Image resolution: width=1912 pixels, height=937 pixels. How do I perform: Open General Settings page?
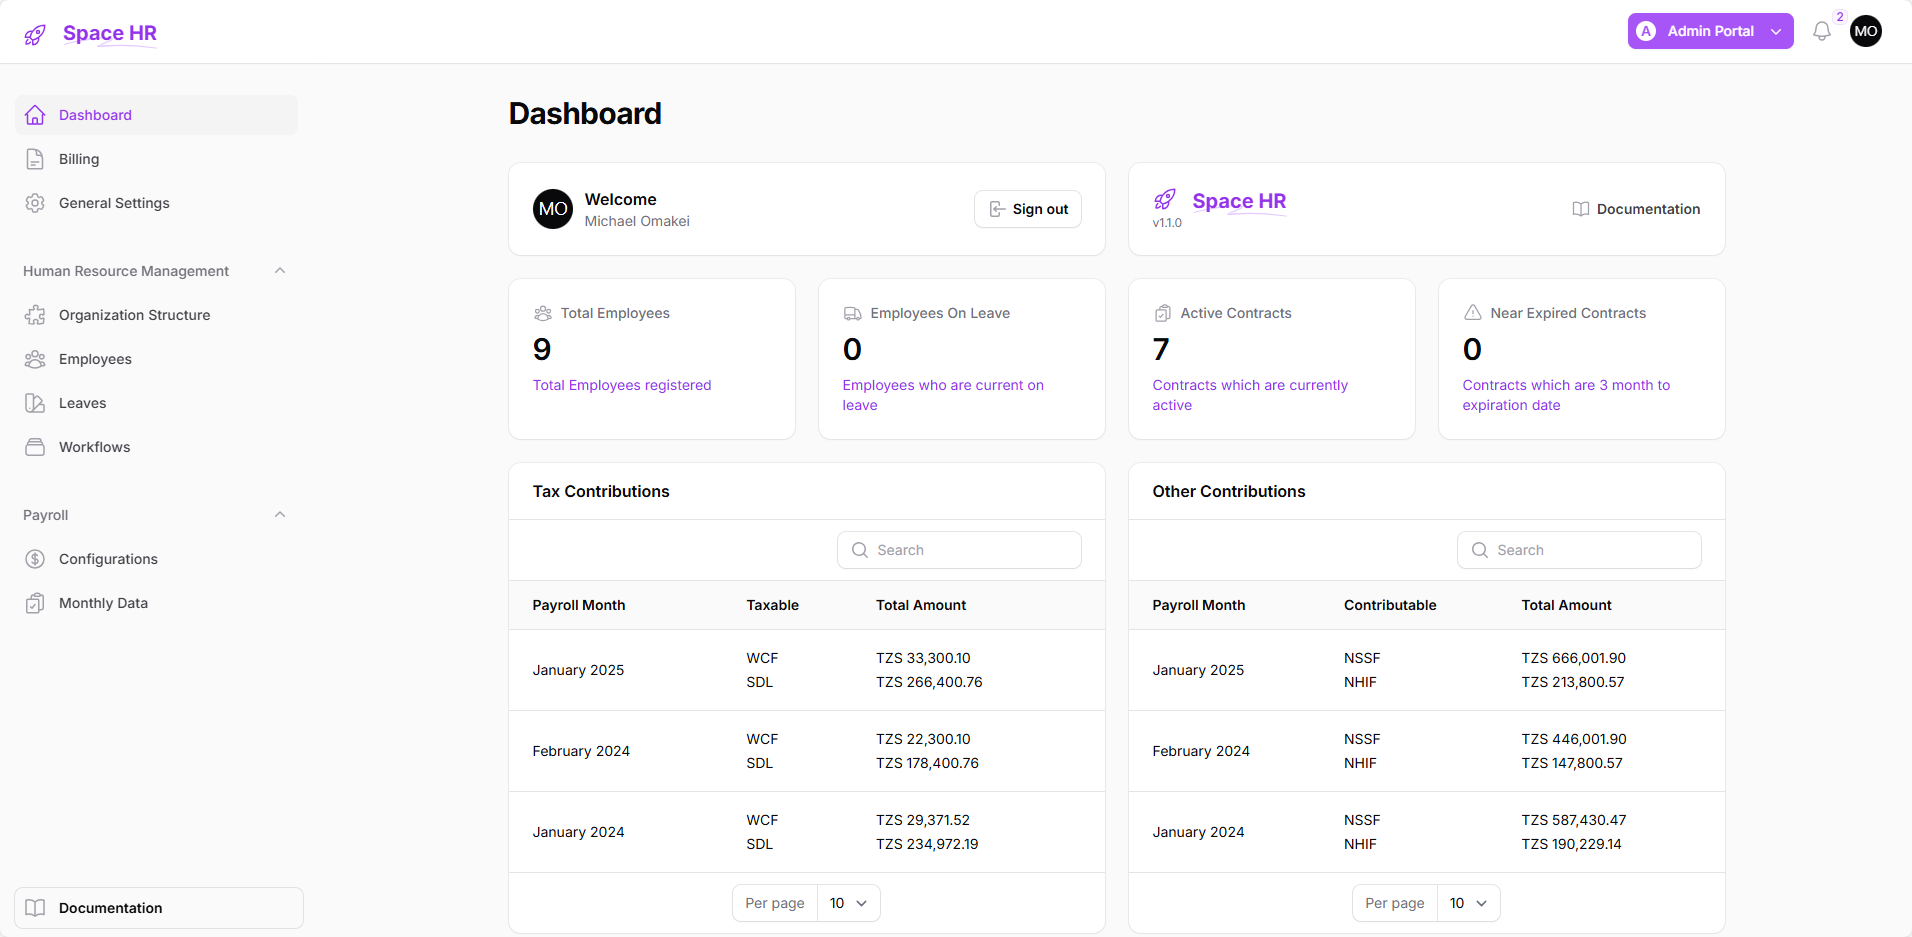[157, 203]
